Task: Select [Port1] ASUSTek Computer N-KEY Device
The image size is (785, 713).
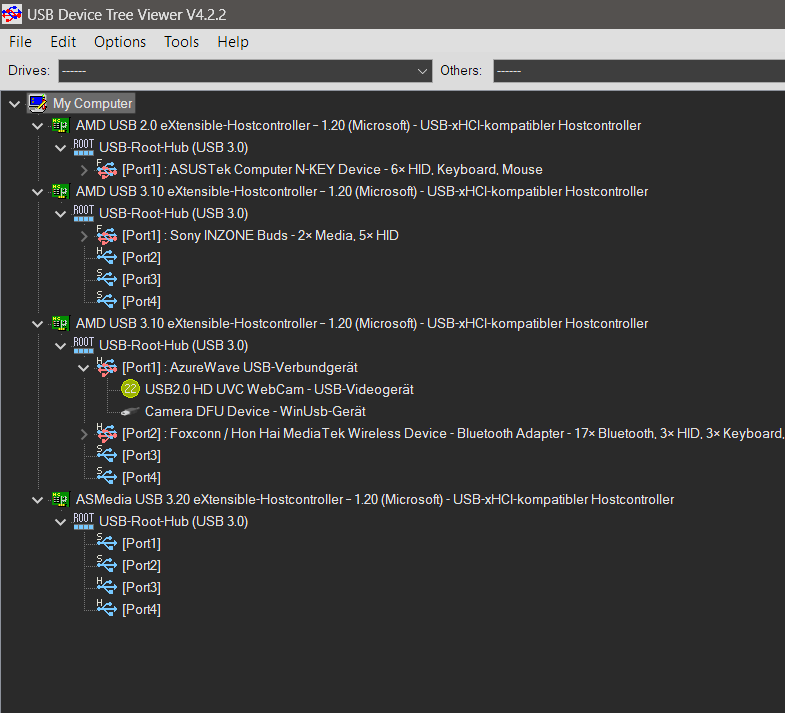Action: (x=332, y=169)
